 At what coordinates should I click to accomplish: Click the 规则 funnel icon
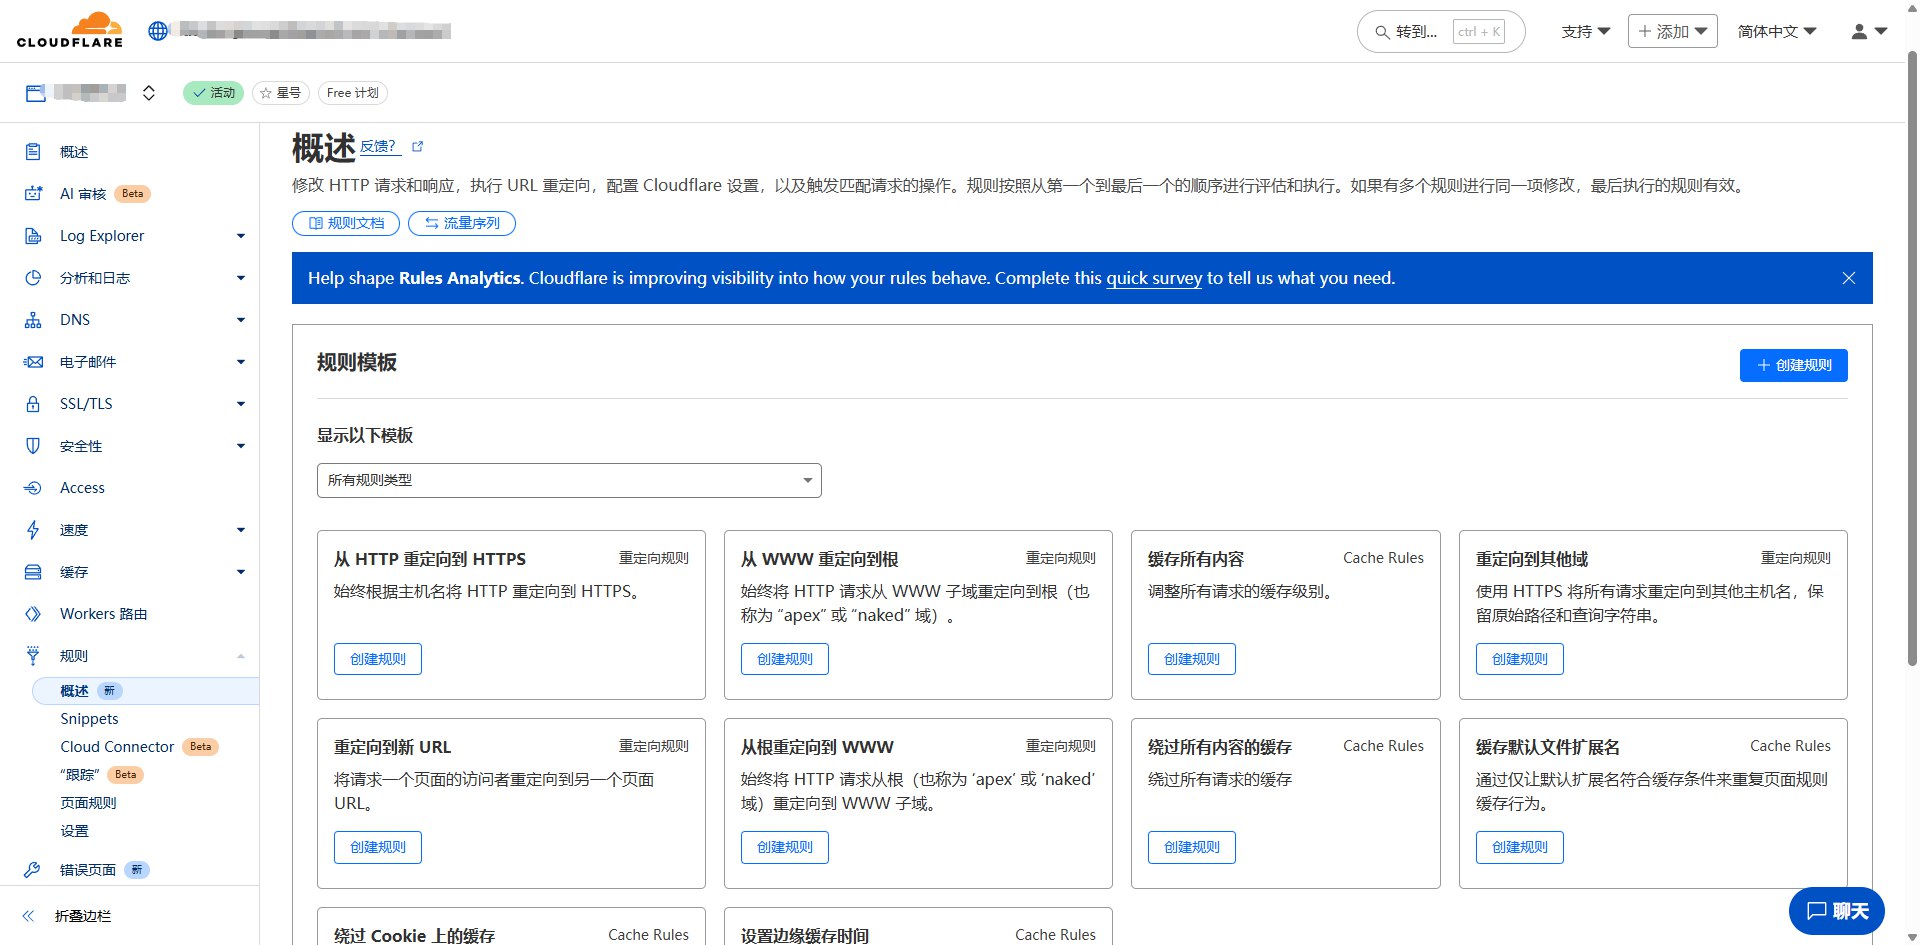point(33,656)
